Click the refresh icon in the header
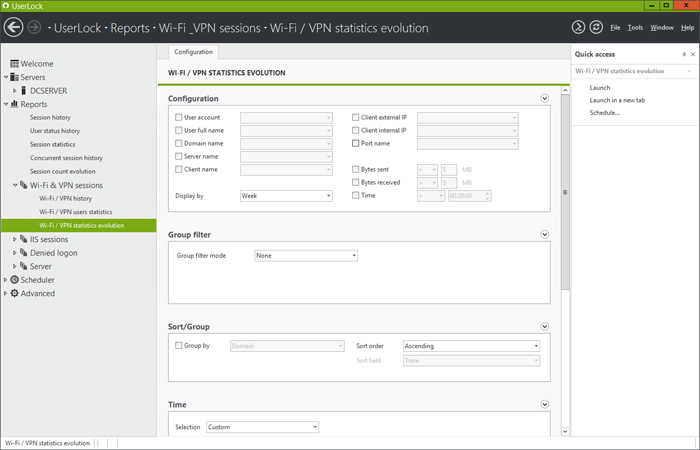The height and width of the screenshot is (450, 700). tap(596, 27)
